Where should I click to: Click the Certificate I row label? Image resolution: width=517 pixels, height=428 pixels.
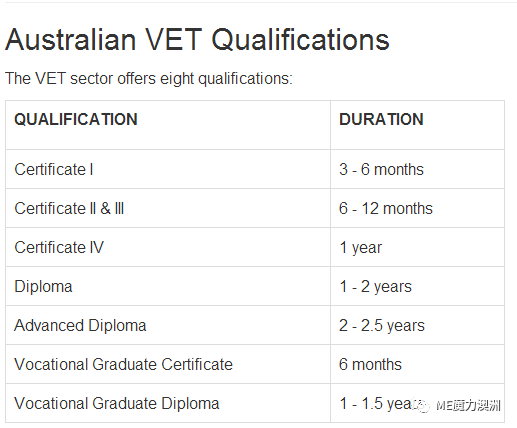click(x=54, y=169)
